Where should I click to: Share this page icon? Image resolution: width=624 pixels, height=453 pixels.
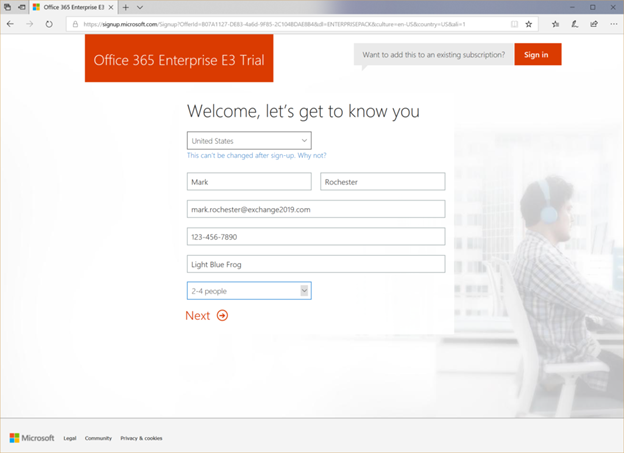point(594,24)
